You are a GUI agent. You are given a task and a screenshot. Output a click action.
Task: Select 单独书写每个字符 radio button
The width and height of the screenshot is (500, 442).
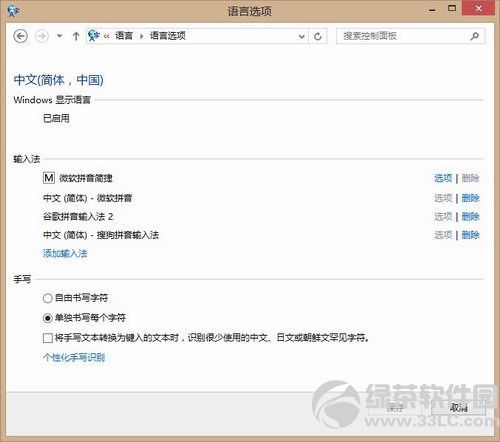pyautogui.click(x=47, y=318)
